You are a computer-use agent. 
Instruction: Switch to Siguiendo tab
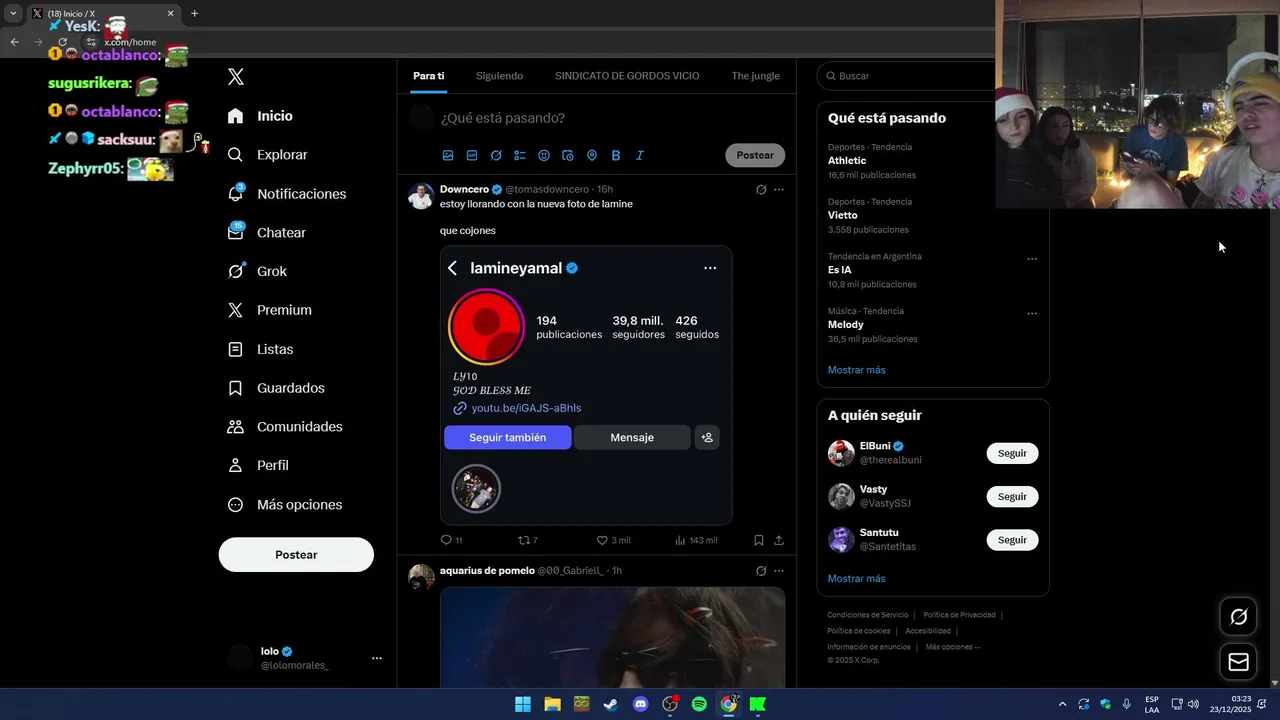coord(499,76)
